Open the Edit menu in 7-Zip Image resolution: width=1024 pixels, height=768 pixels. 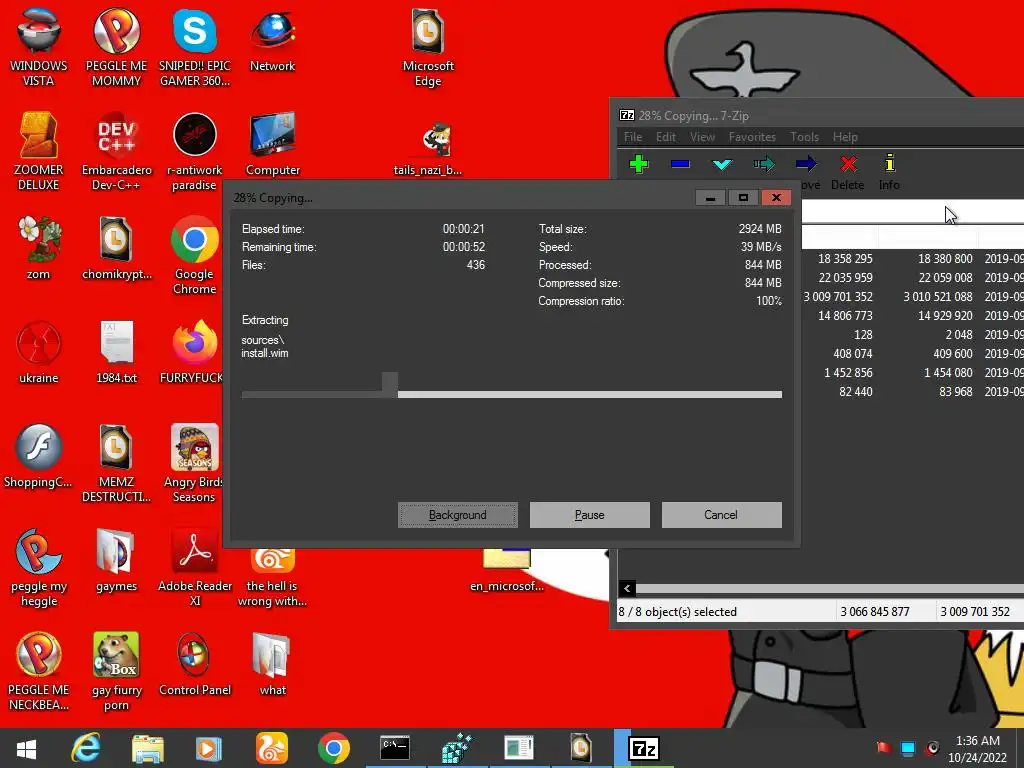666,137
